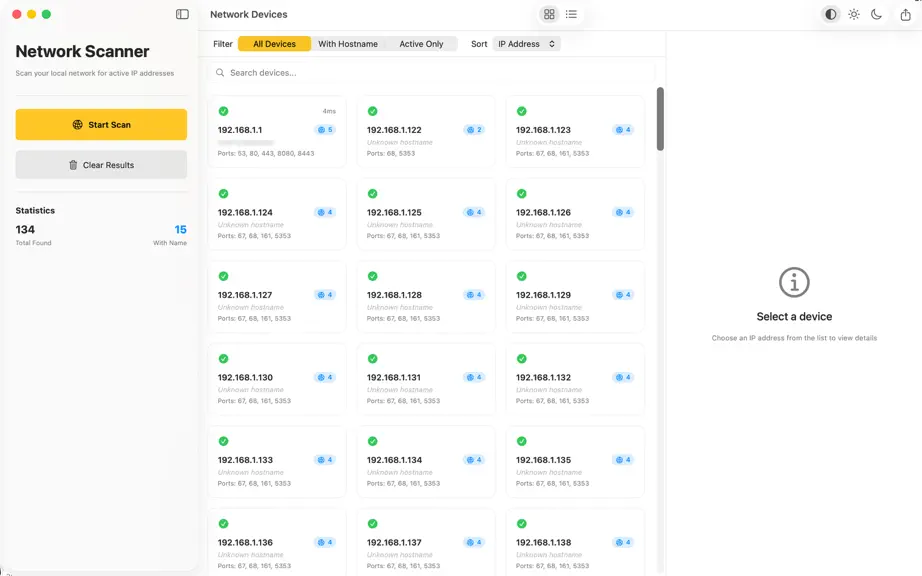
Task: Open device card 192.168.1.125
Action: click(x=426, y=215)
